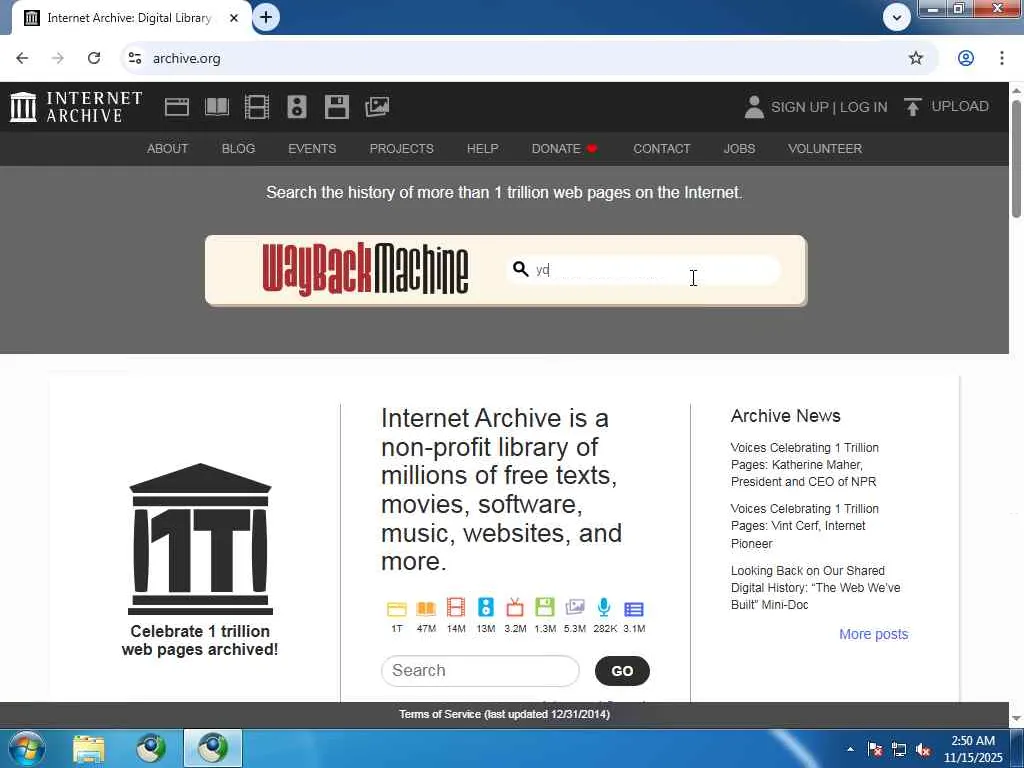The height and width of the screenshot is (768, 1024).
Task: Open the 5.3M images collection icon
Action: (x=575, y=607)
